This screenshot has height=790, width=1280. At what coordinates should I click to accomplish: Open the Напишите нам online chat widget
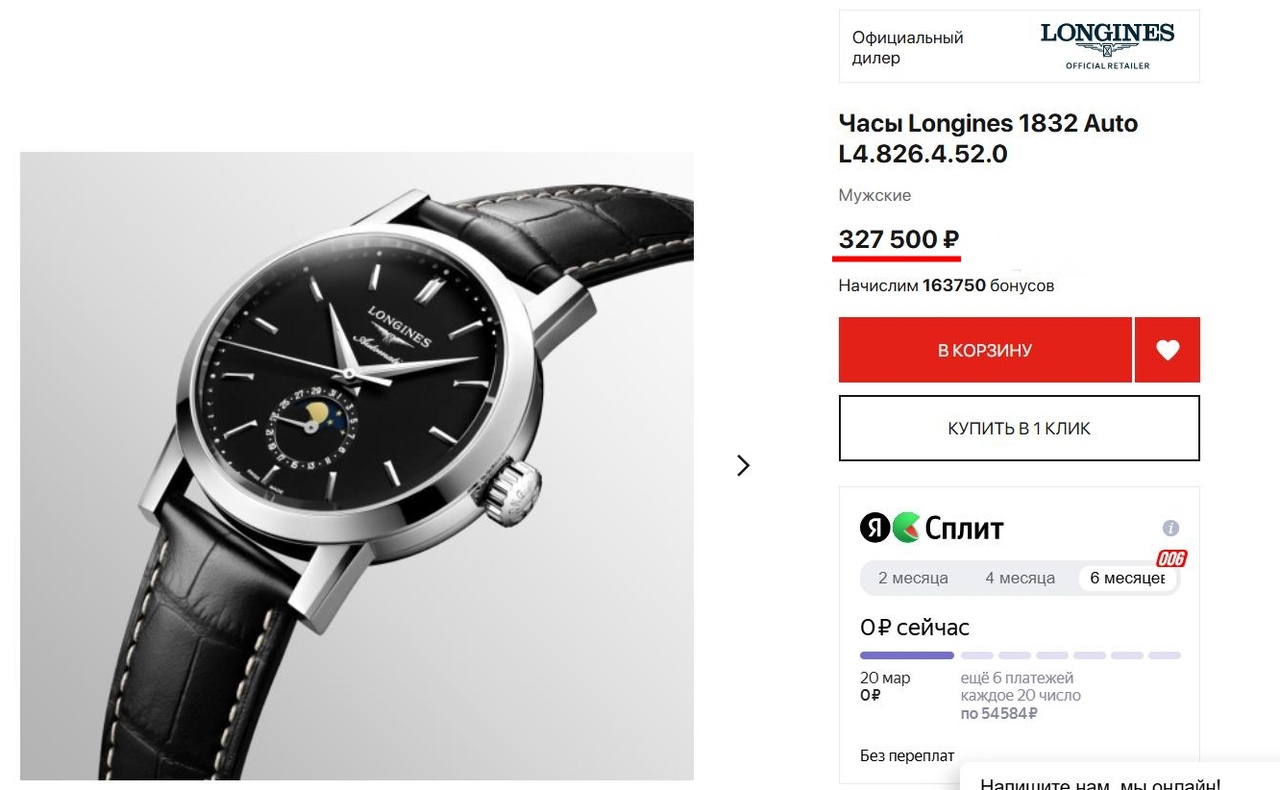[1100, 783]
